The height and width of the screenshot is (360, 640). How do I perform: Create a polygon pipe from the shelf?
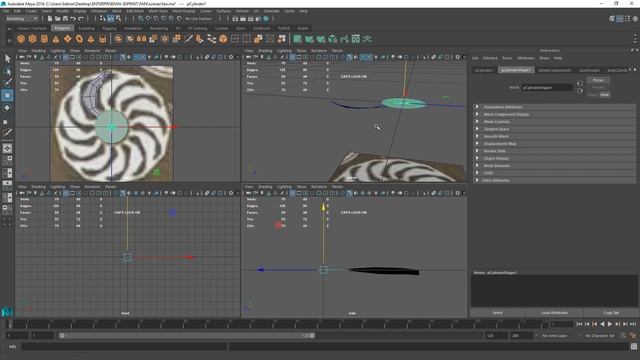102,39
